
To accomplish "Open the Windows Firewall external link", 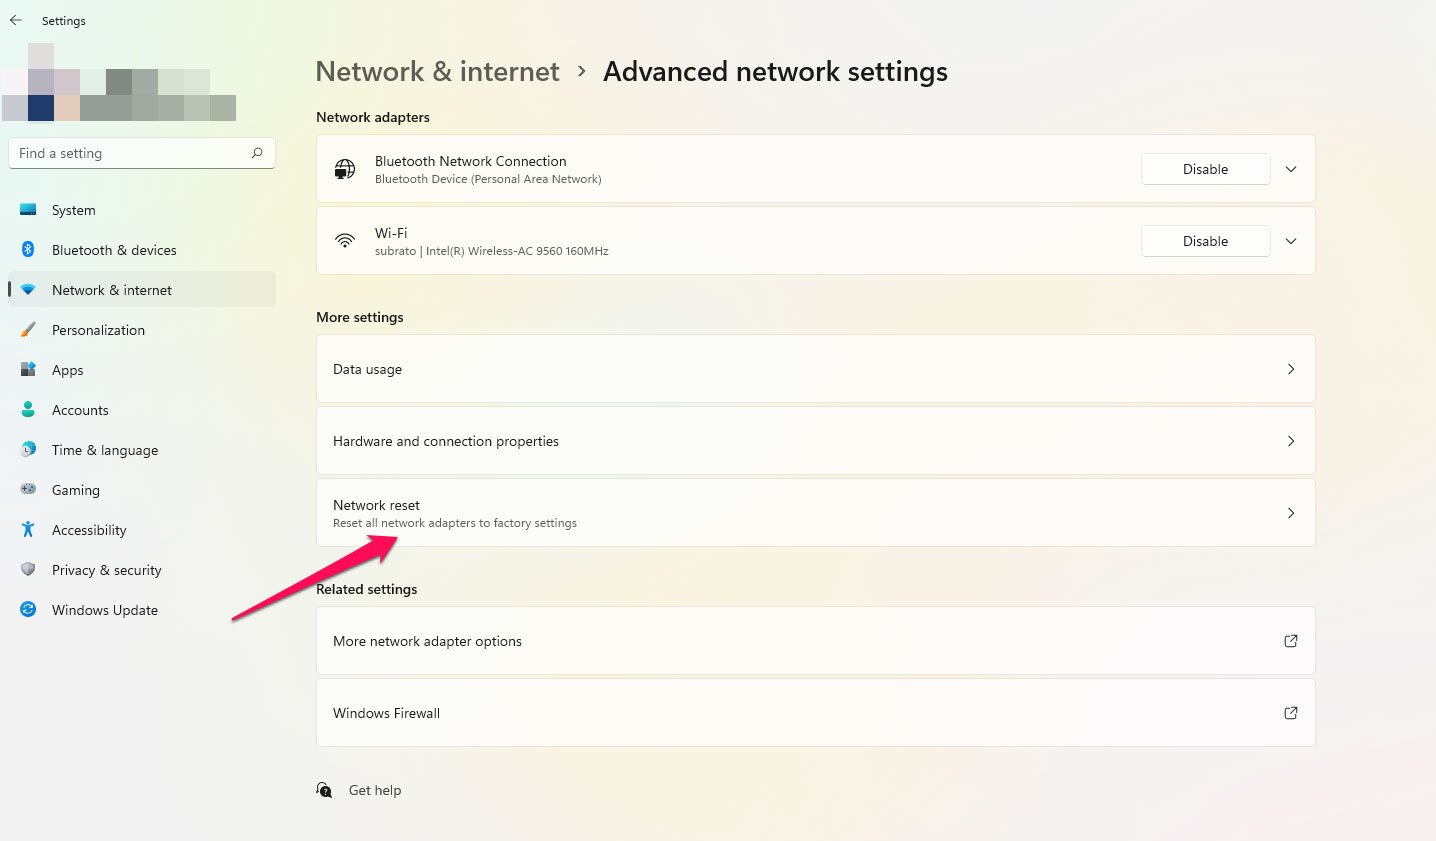I will (x=1290, y=712).
